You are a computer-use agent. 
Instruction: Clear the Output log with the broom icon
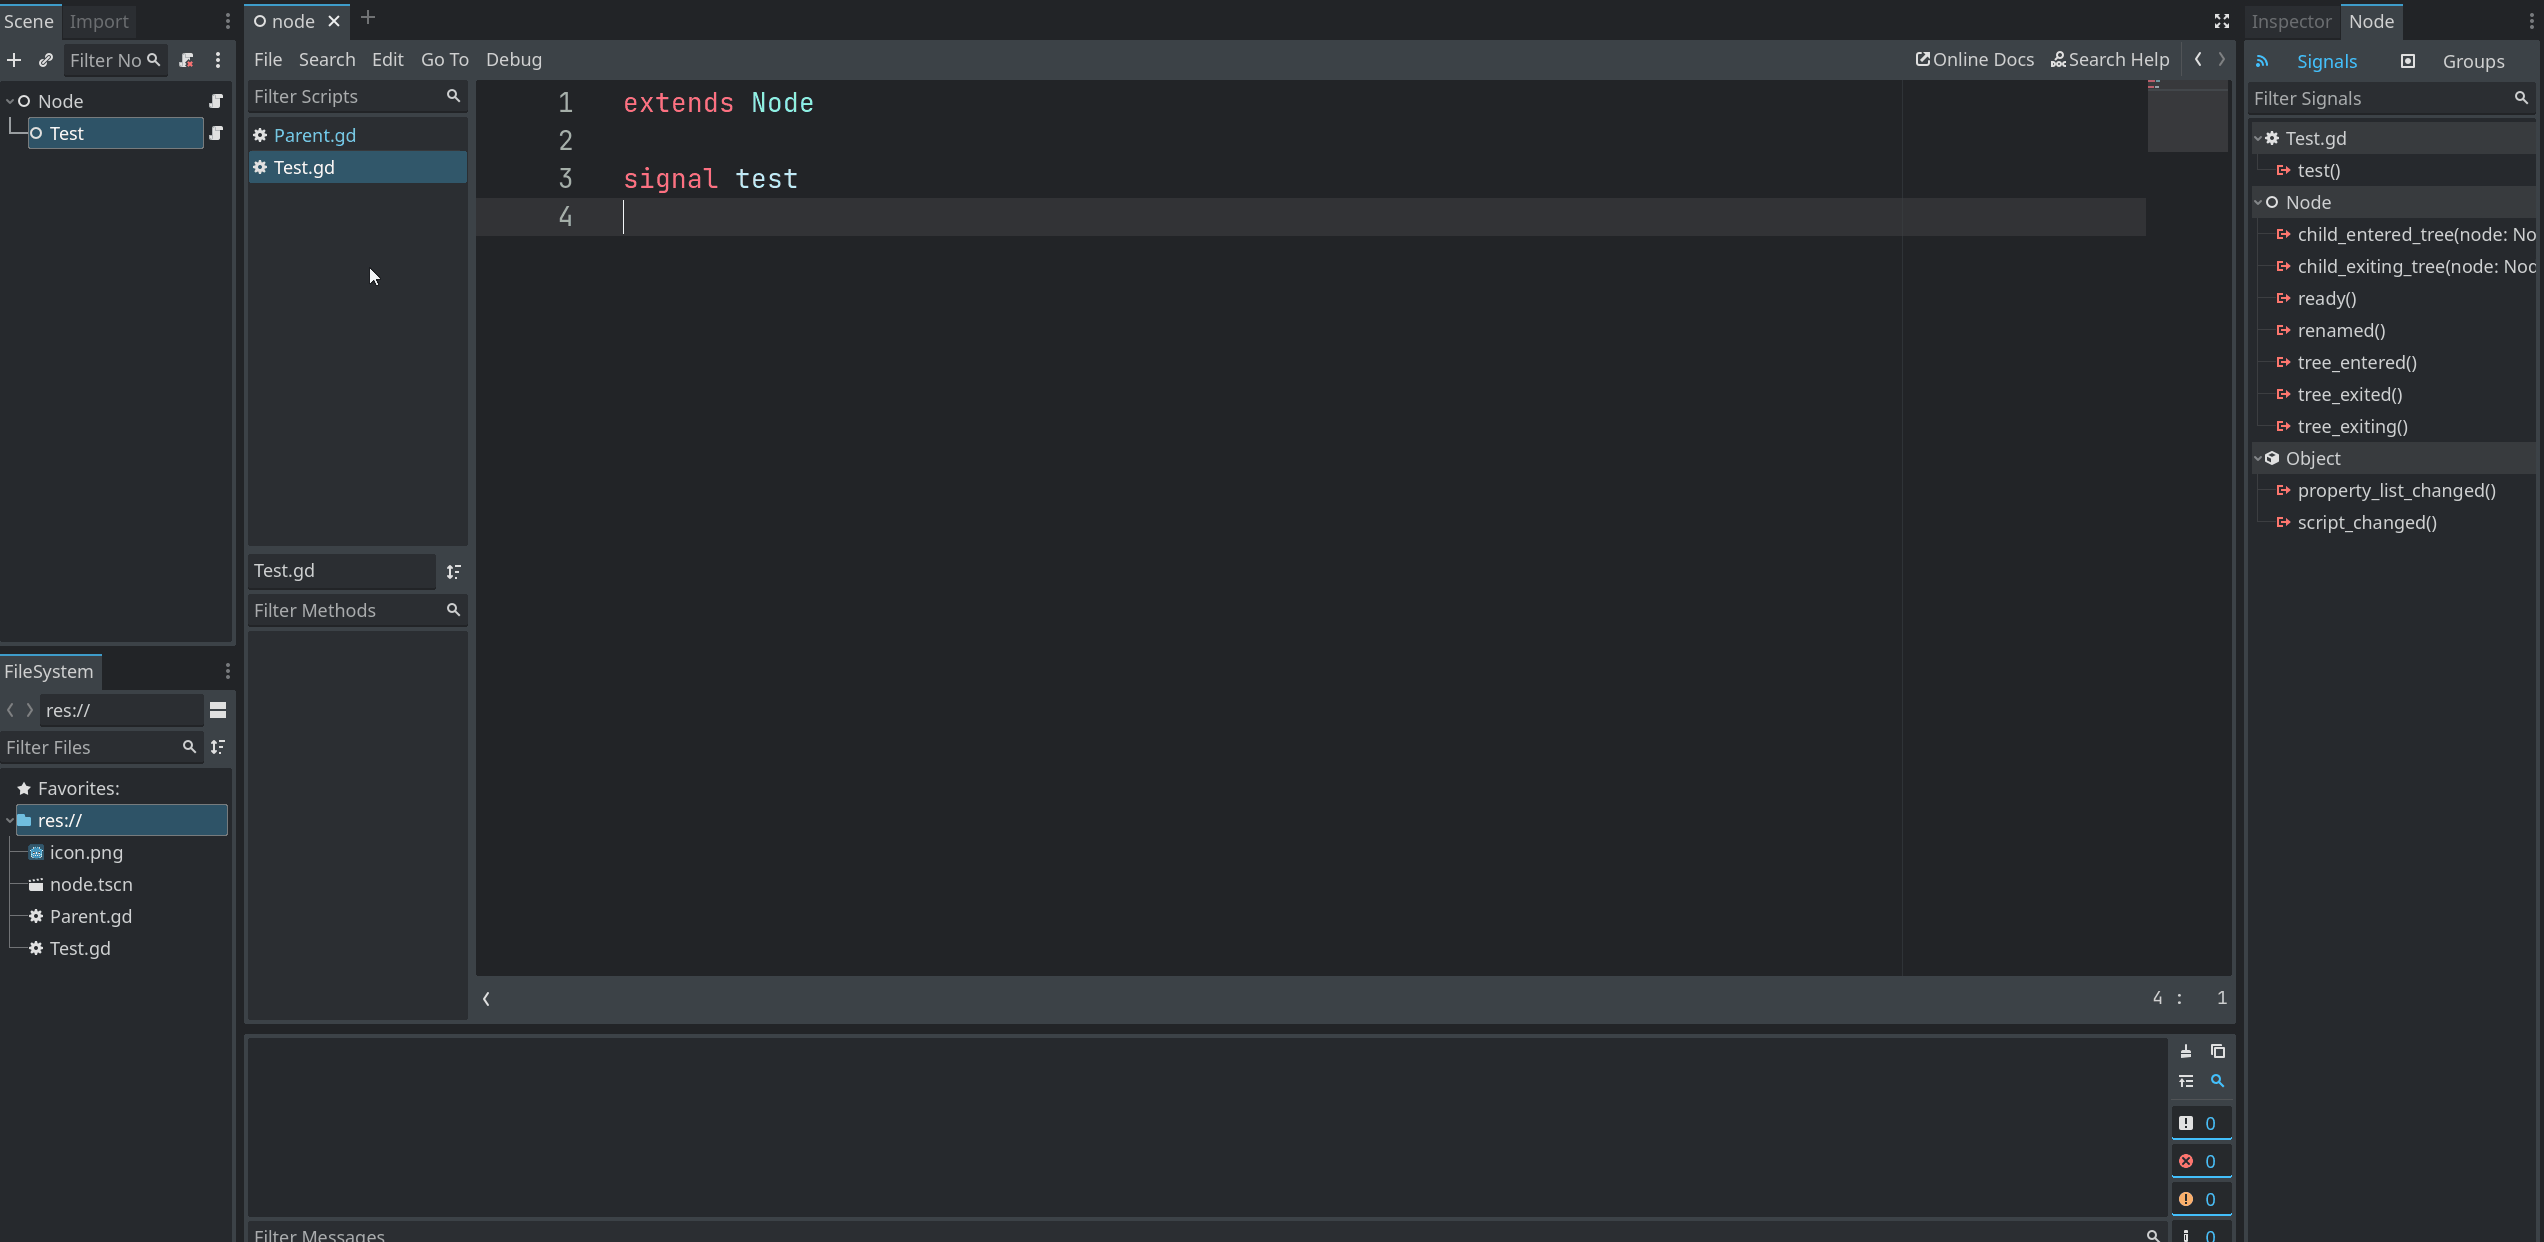point(2187,1051)
